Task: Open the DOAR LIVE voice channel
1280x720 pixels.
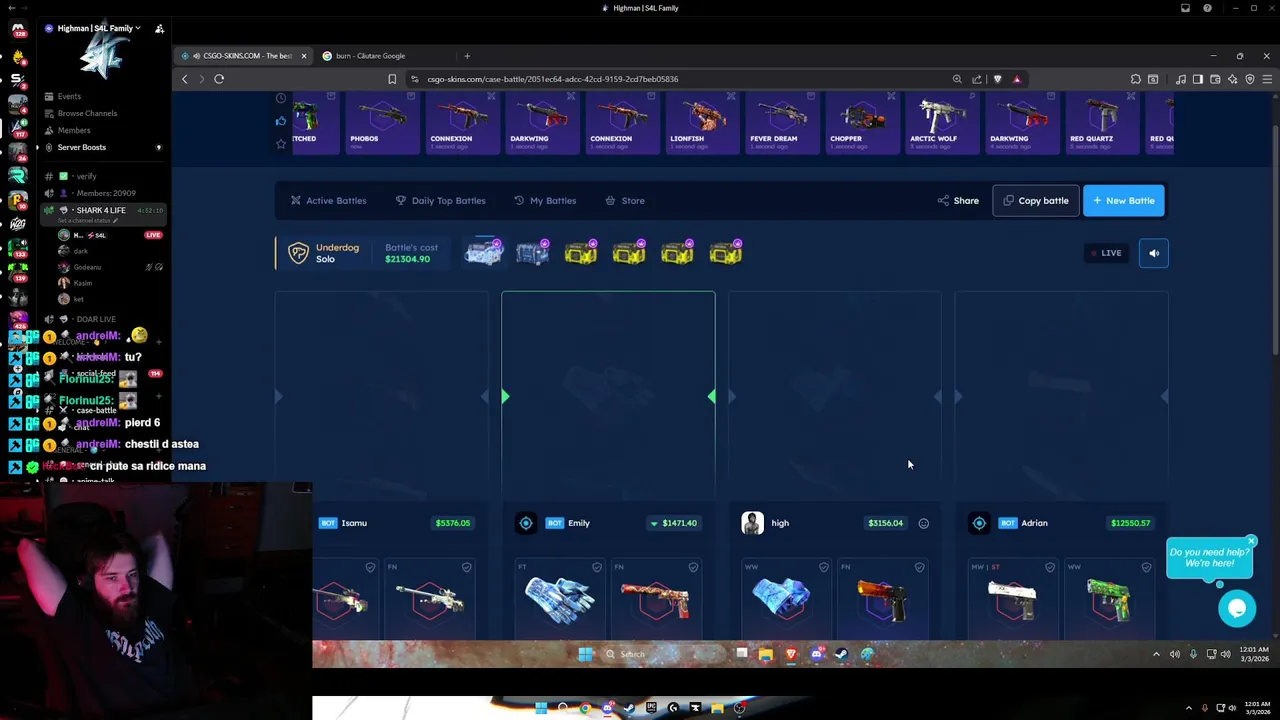Action: coord(96,319)
